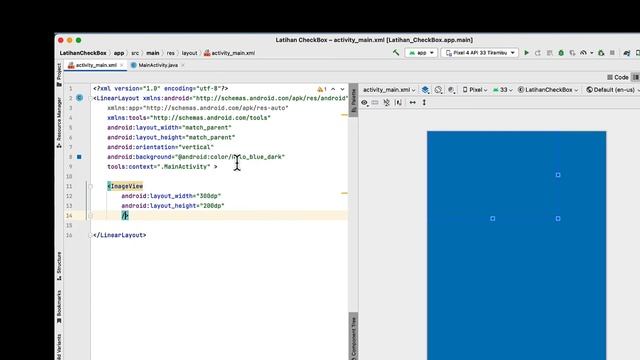640x360 pixels.
Task: Close the activity_main.xml editor tab
Action: coord(122,65)
